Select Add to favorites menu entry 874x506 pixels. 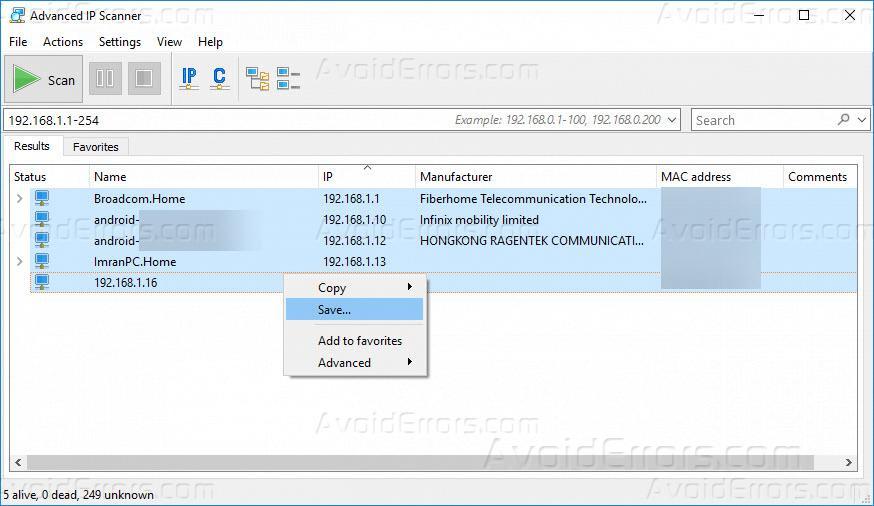(359, 341)
